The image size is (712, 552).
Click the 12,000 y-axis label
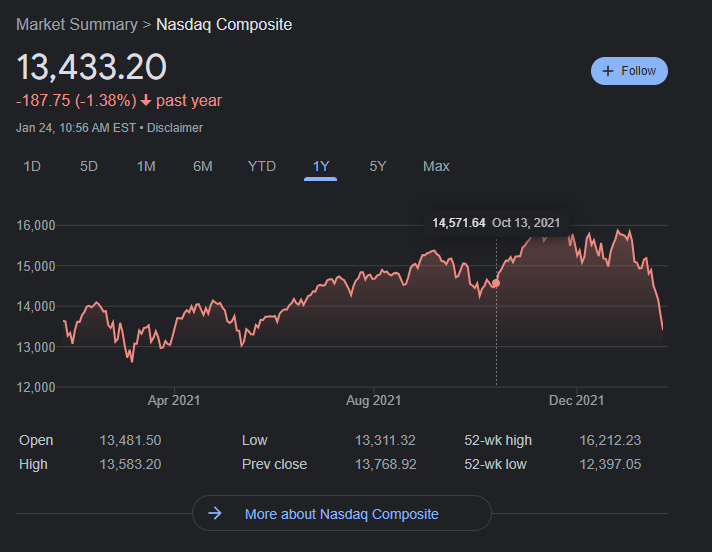click(36, 387)
